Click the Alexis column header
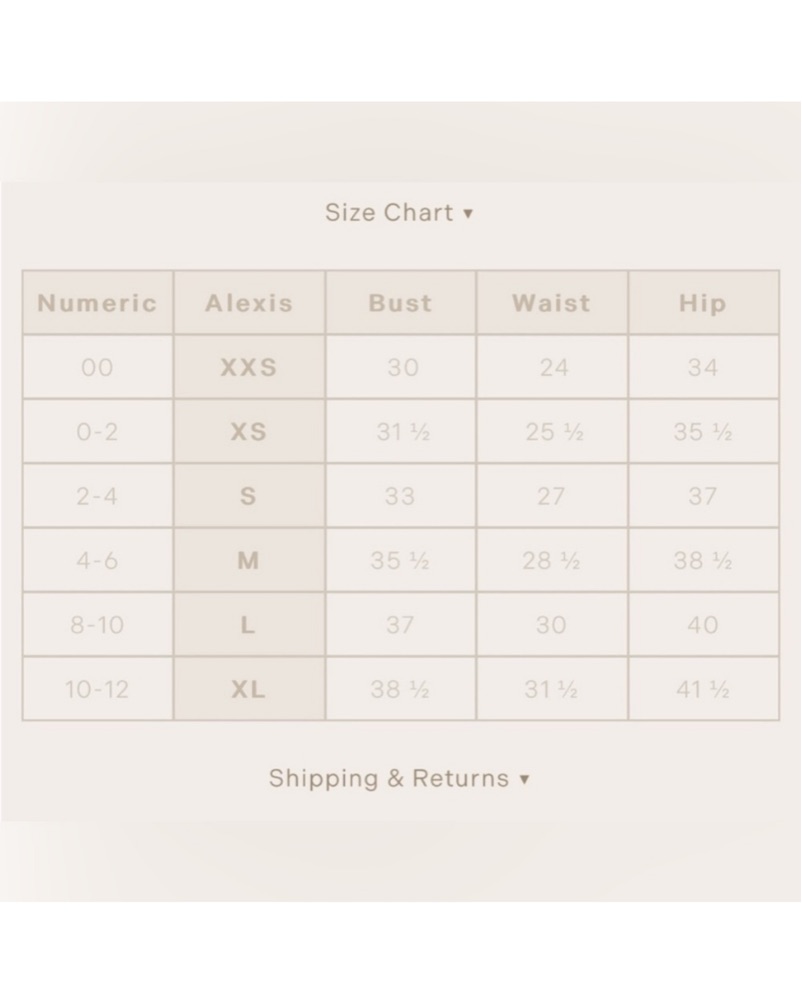This screenshot has width=802, height=1000. point(249,303)
